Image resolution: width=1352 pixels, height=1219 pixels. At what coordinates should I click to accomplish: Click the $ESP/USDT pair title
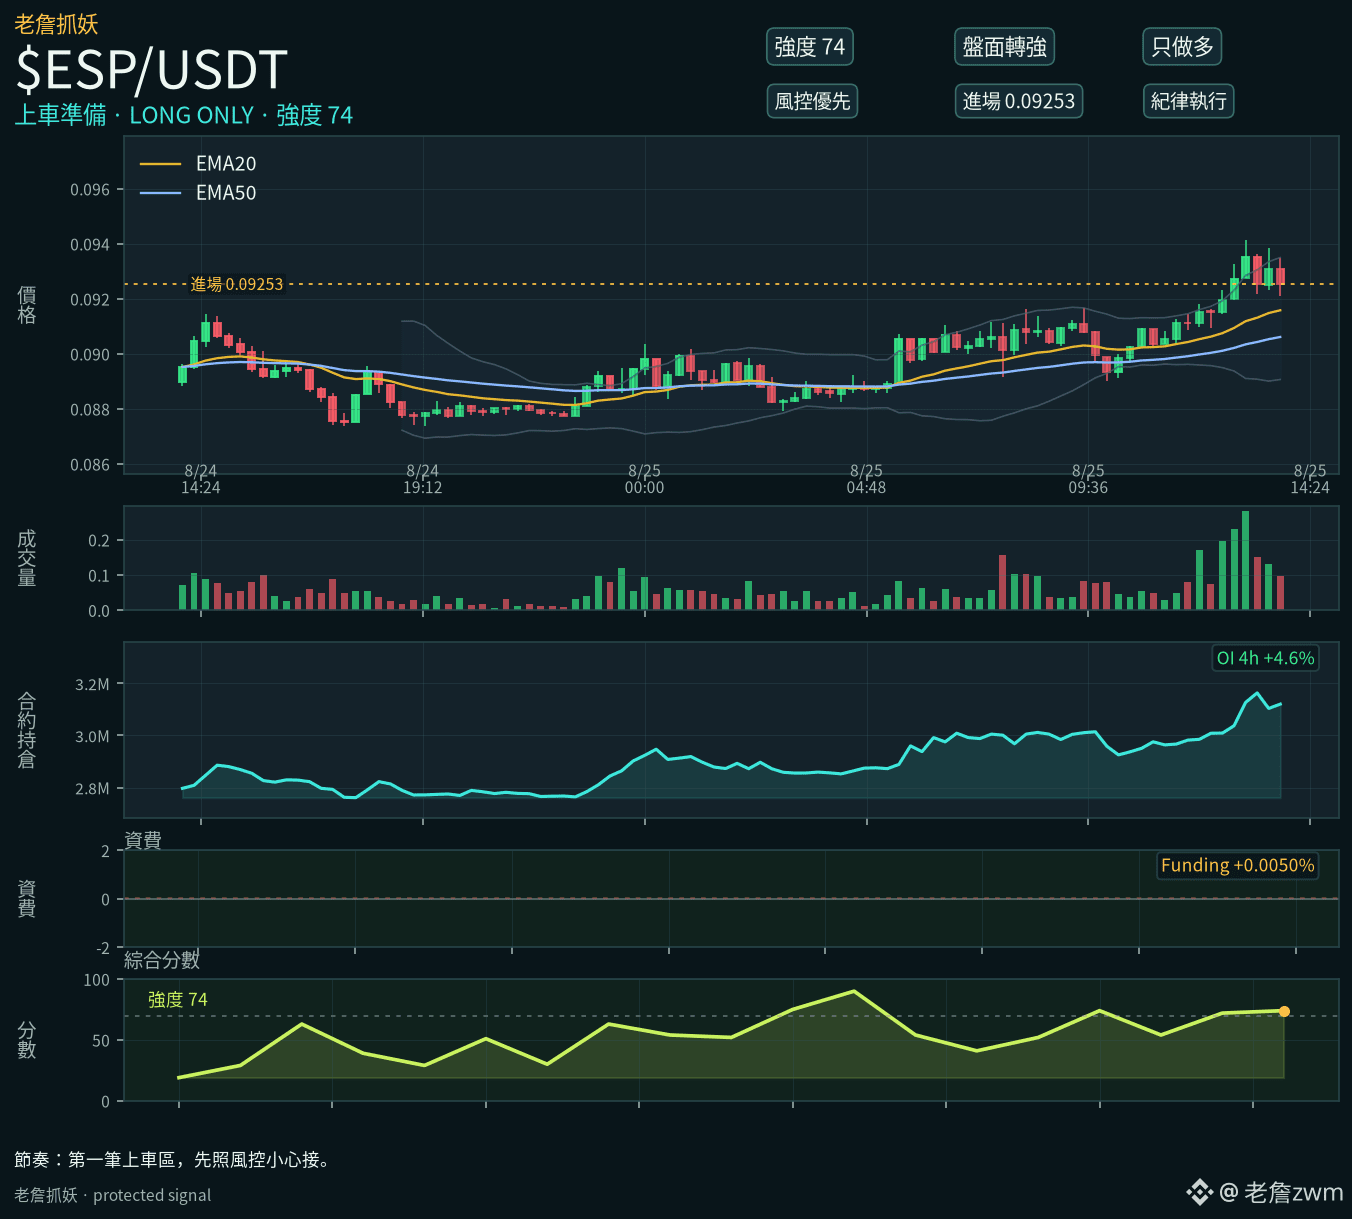(x=152, y=70)
